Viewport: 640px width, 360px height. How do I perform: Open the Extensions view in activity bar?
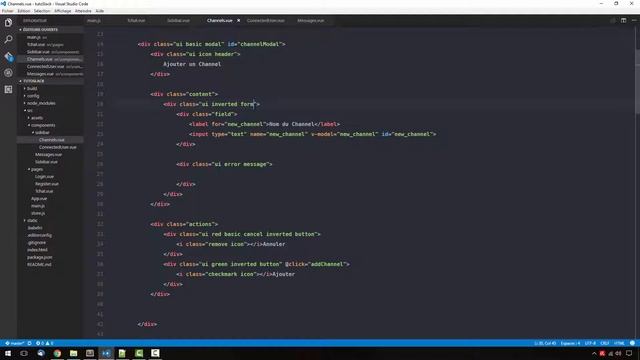click(8, 89)
